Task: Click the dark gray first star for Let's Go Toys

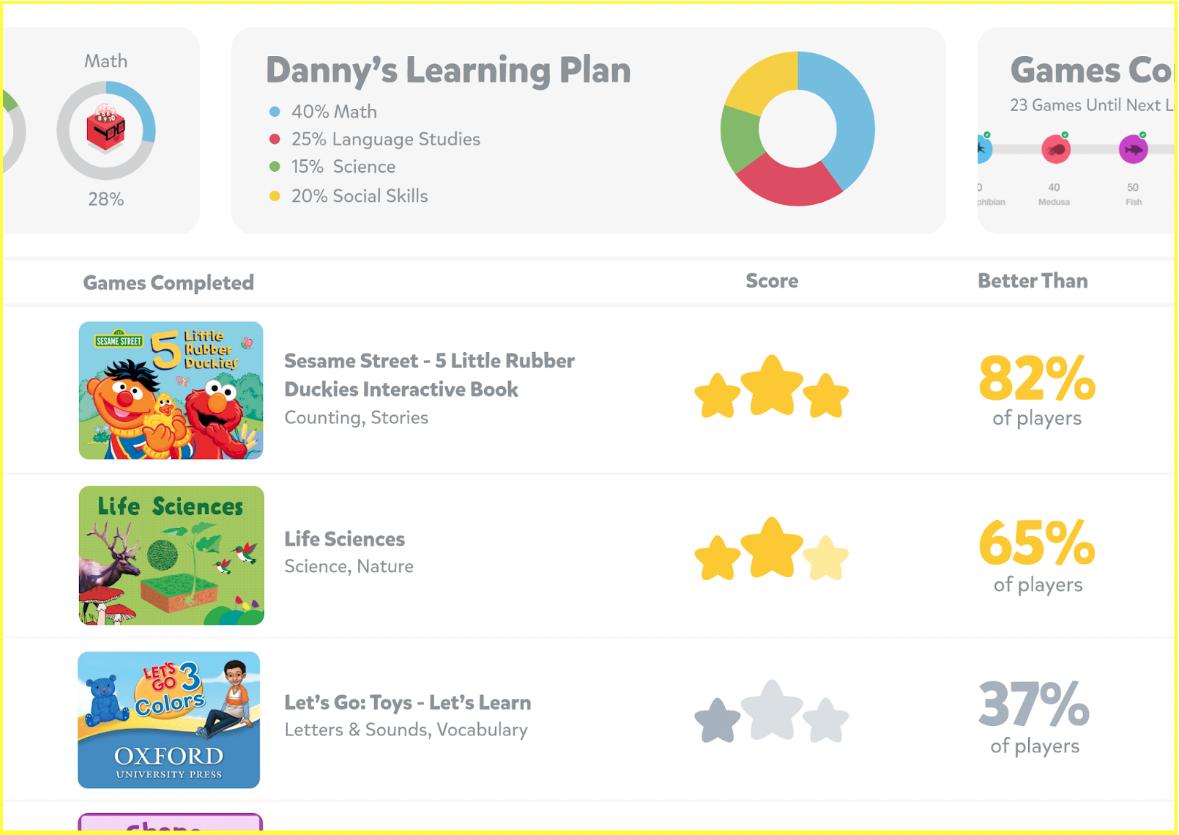Action: (x=717, y=721)
